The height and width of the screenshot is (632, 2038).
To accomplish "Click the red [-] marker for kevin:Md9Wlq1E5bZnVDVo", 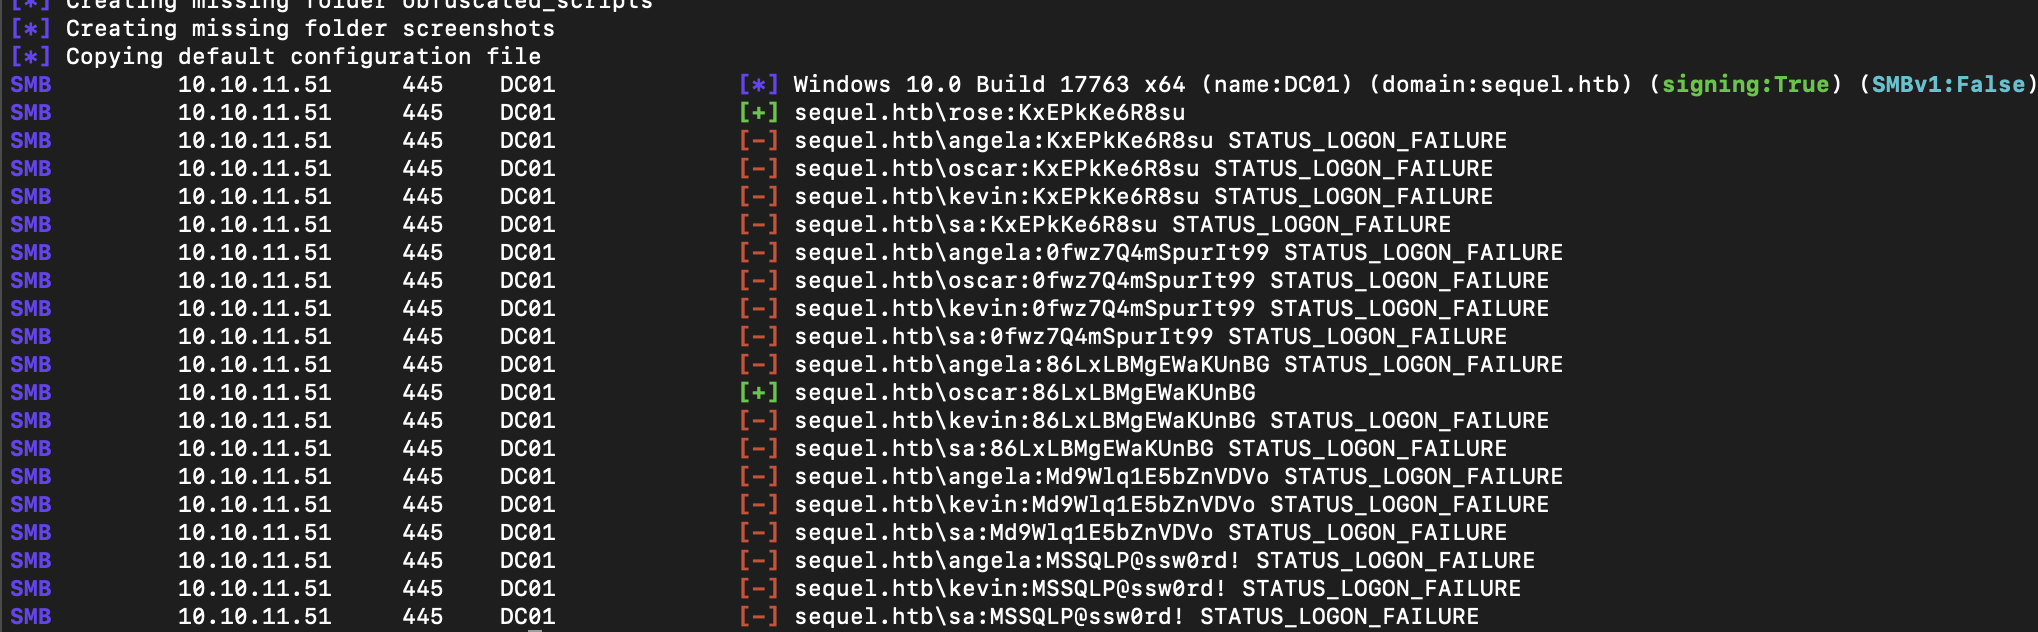I will pos(758,505).
